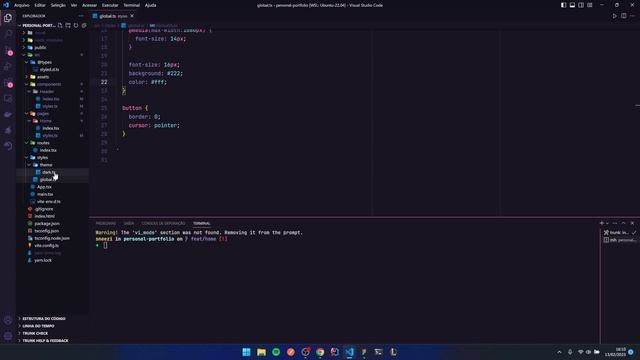Open launch profile dropdown beside new terminal
The height and width of the screenshot is (360, 640).
[607, 223]
